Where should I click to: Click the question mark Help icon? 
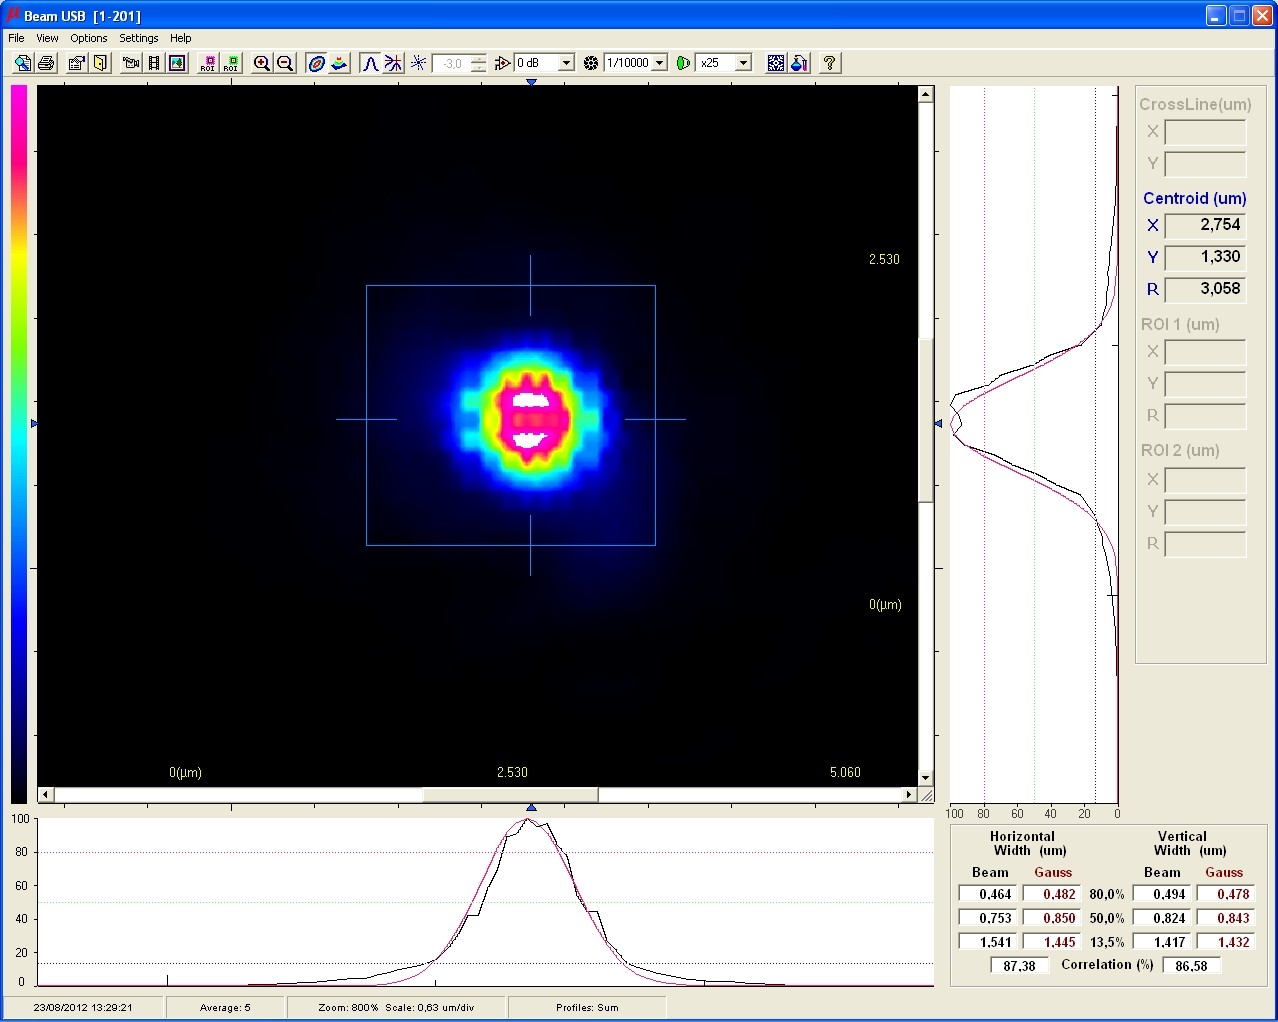tap(829, 63)
